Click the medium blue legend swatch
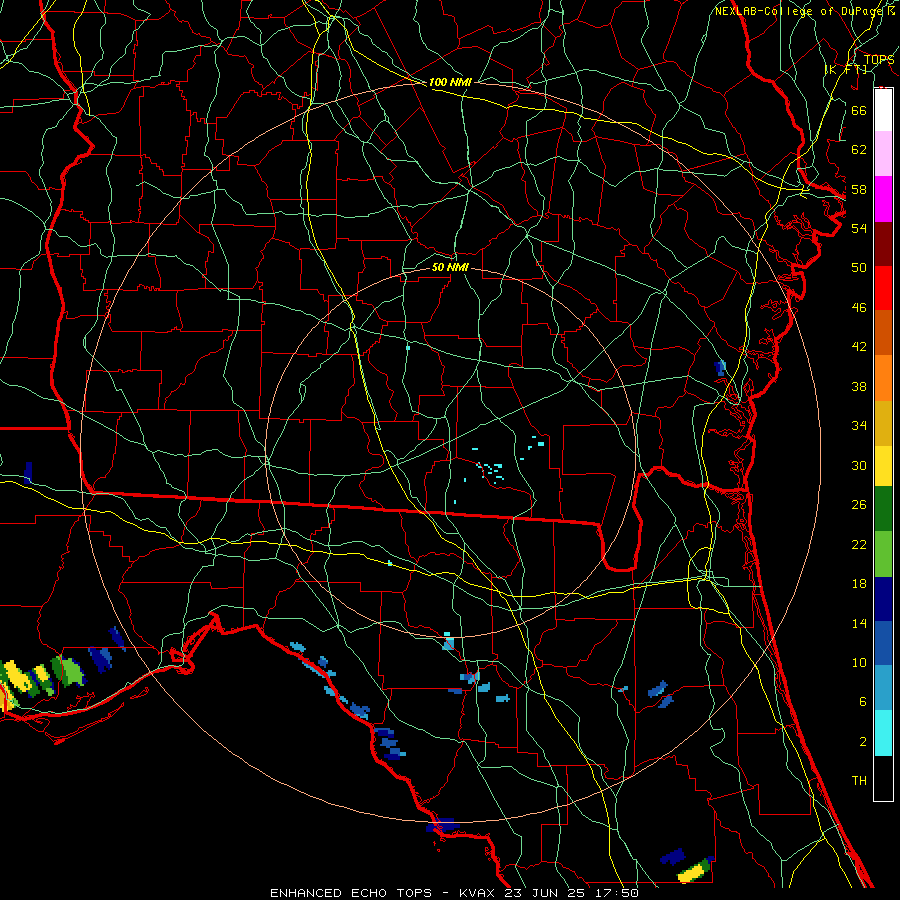This screenshot has width=900, height=900. point(883,643)
